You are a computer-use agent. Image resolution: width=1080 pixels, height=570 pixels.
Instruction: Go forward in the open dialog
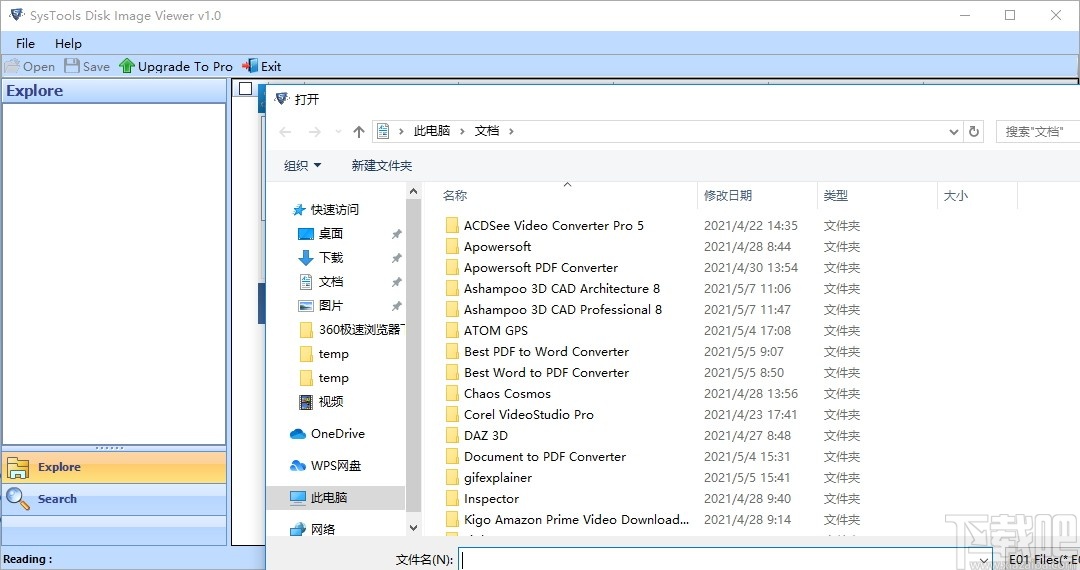(x=315, y=131)
